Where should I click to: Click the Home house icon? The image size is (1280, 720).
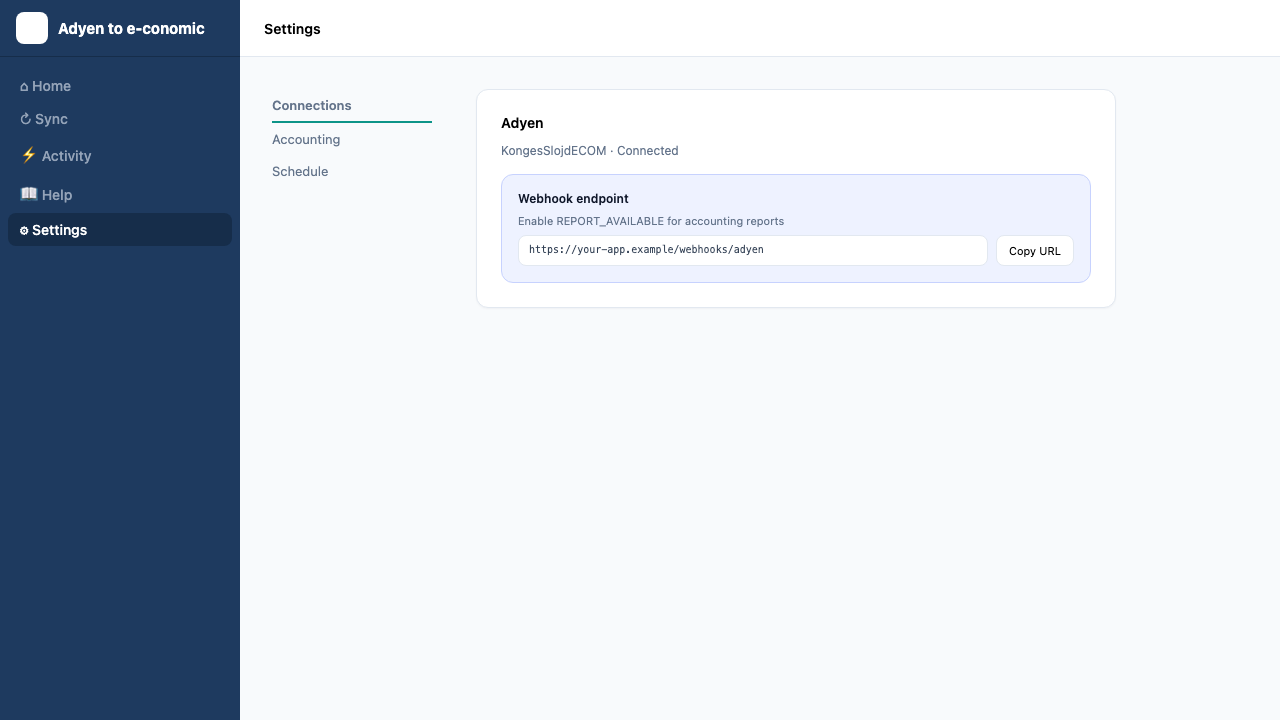24,87
